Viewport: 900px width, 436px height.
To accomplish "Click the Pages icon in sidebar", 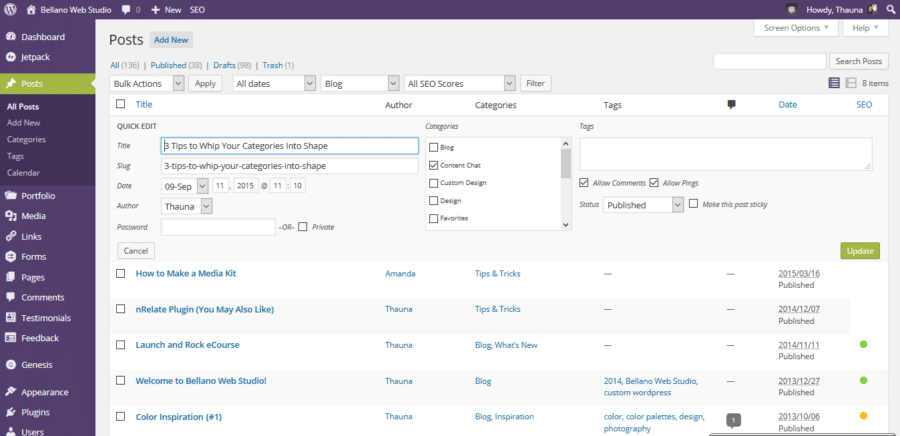I will 10,277.
